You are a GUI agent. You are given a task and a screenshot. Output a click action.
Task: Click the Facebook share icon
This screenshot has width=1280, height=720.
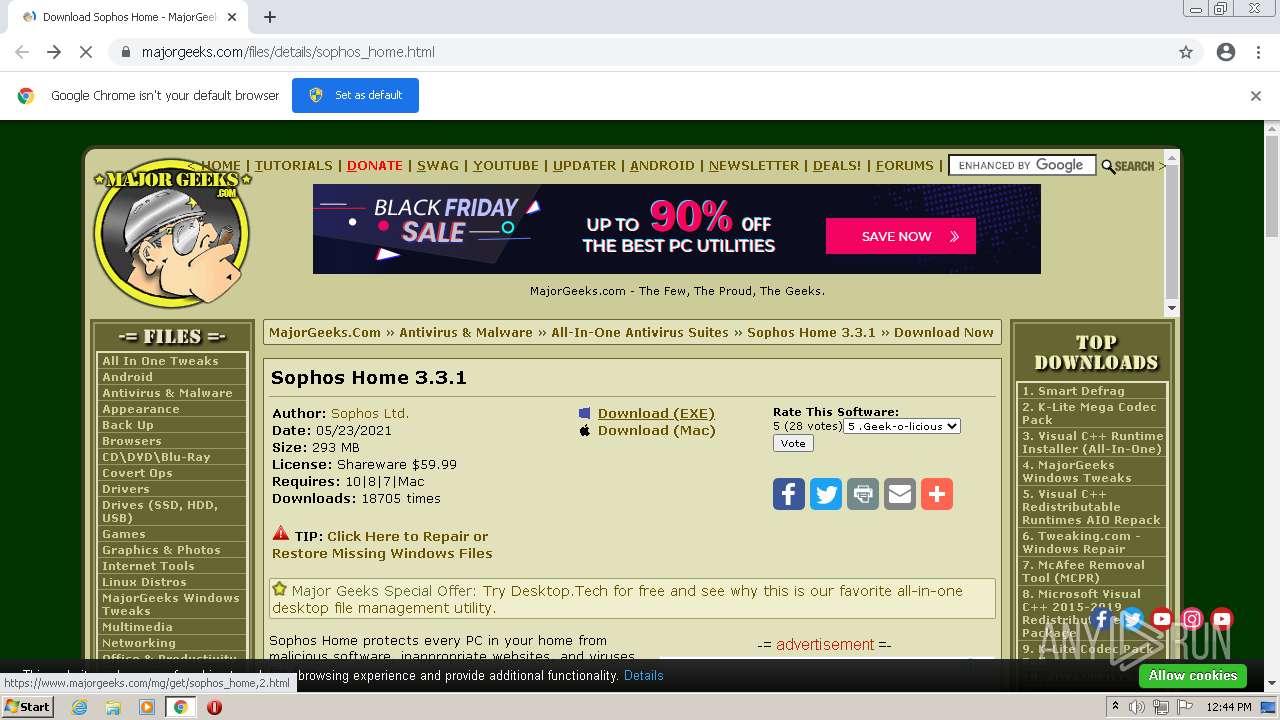tap(789, 494)
